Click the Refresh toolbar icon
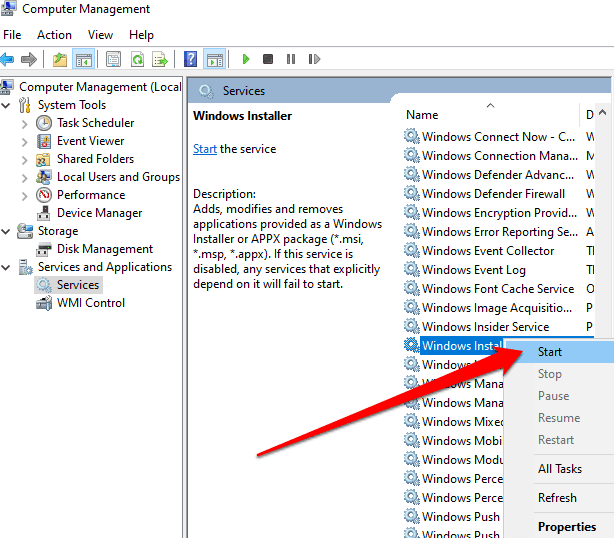This screenshot has width=614, height=538. pos(136,59)
